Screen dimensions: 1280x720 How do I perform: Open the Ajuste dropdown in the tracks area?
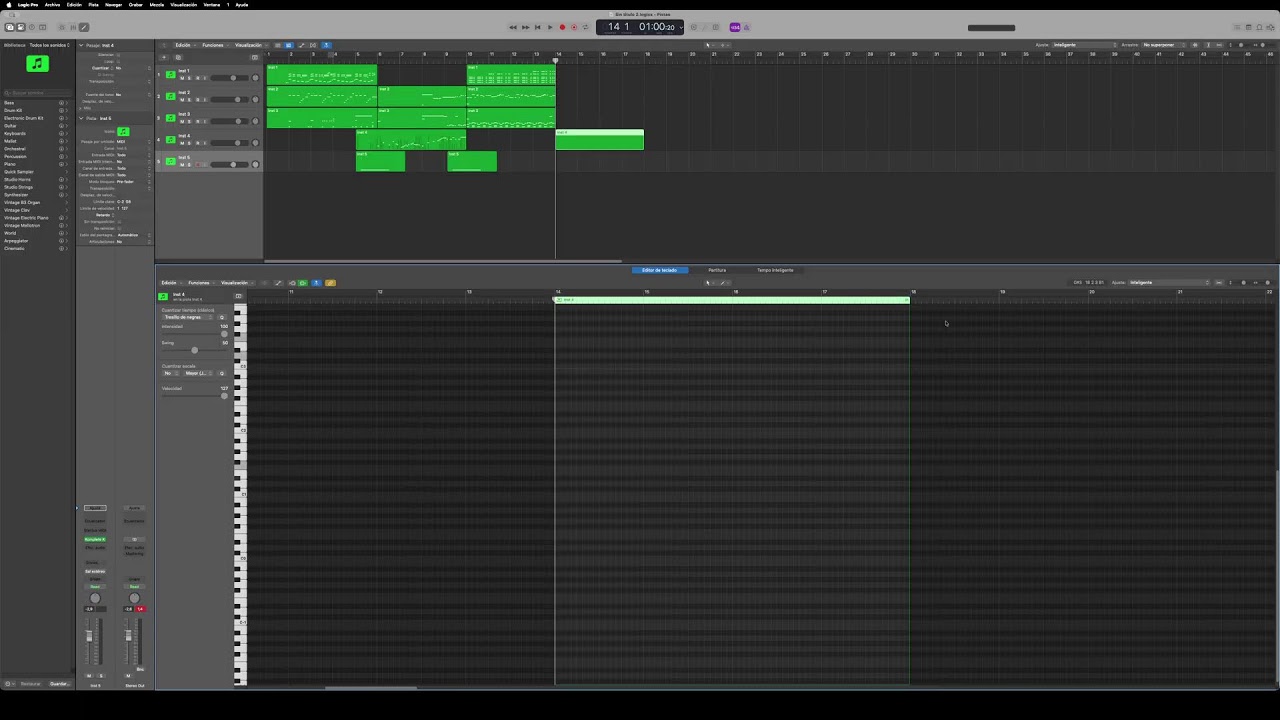1085,45
